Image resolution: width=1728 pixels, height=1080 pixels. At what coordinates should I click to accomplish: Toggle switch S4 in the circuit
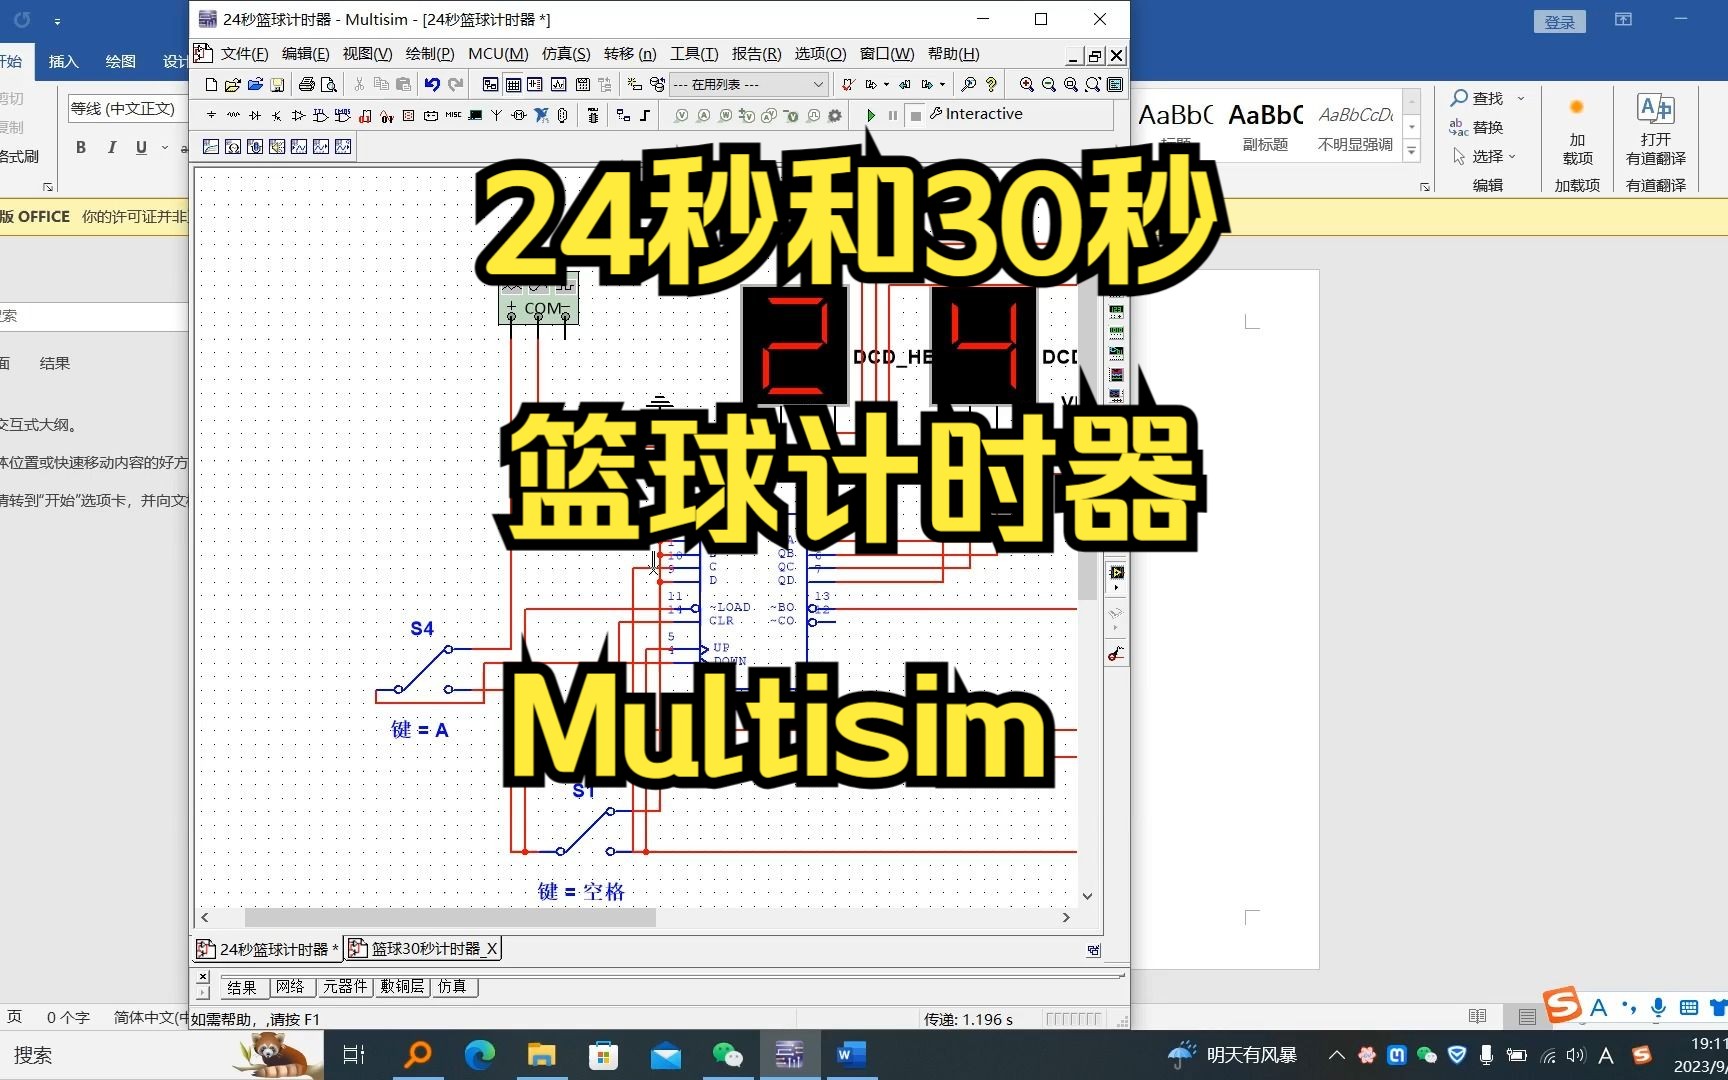click(423, 669)
